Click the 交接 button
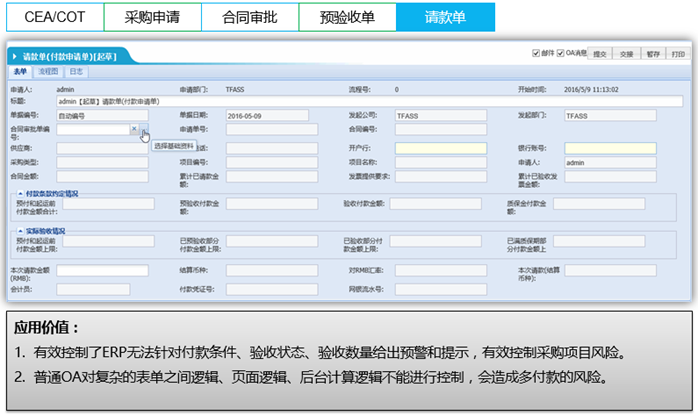 pos(626,54)
